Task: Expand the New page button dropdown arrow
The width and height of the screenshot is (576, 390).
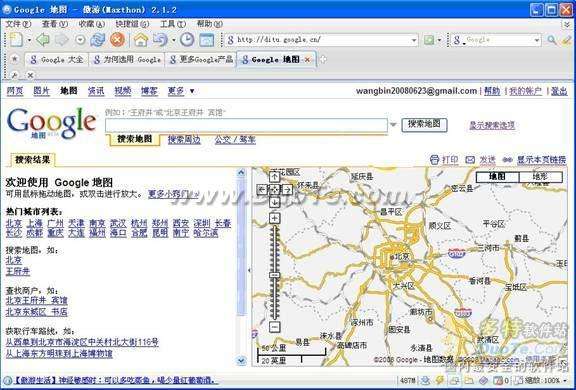Action: point(29,40)
